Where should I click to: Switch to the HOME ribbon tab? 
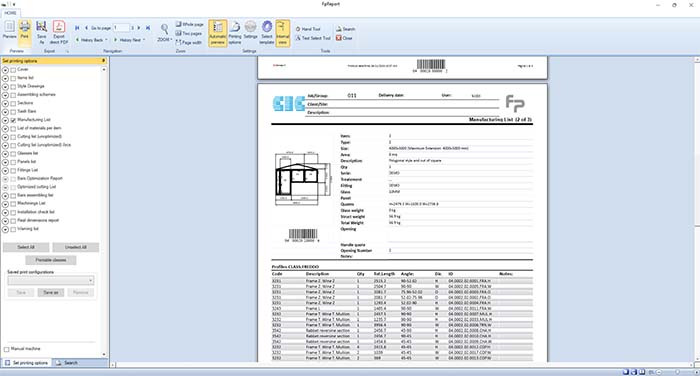(x=10, y=13)
